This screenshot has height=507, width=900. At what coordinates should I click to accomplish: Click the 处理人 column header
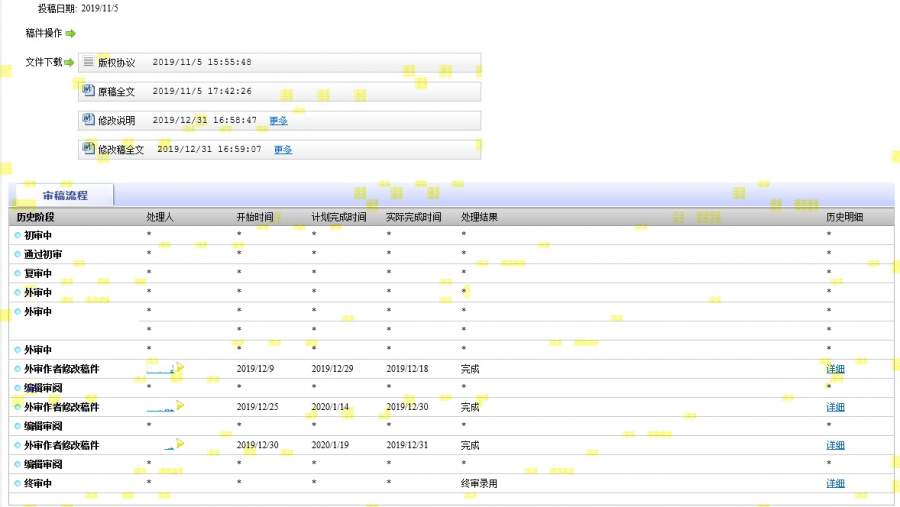[x=160, y=217]
